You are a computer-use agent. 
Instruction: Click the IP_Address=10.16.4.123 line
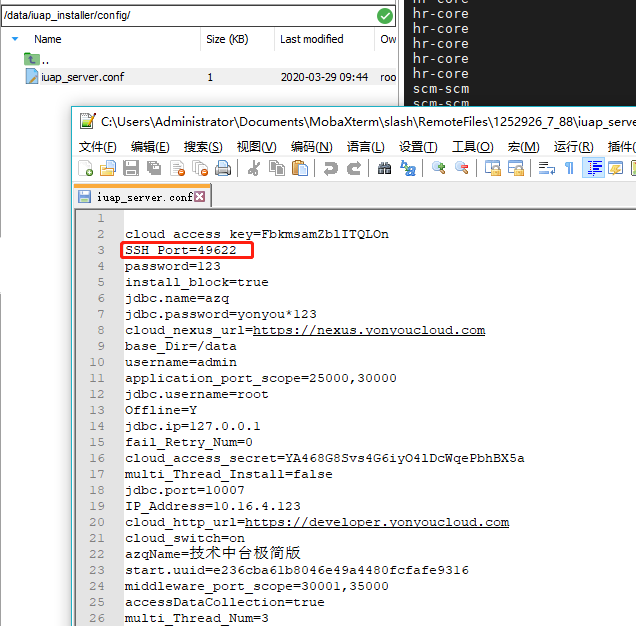[213, 506]
